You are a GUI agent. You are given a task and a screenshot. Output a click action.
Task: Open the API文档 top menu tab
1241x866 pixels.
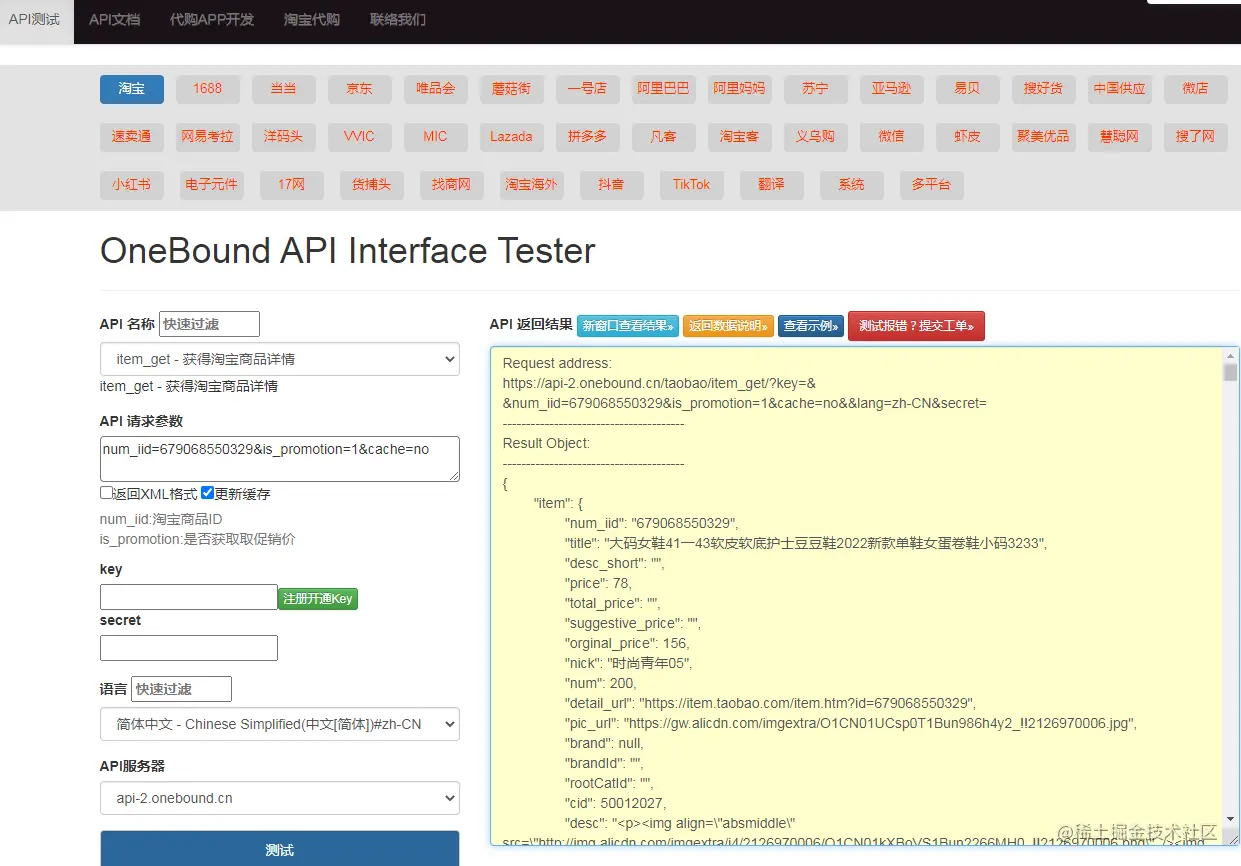pyautogui.click(x=114, y=20)
